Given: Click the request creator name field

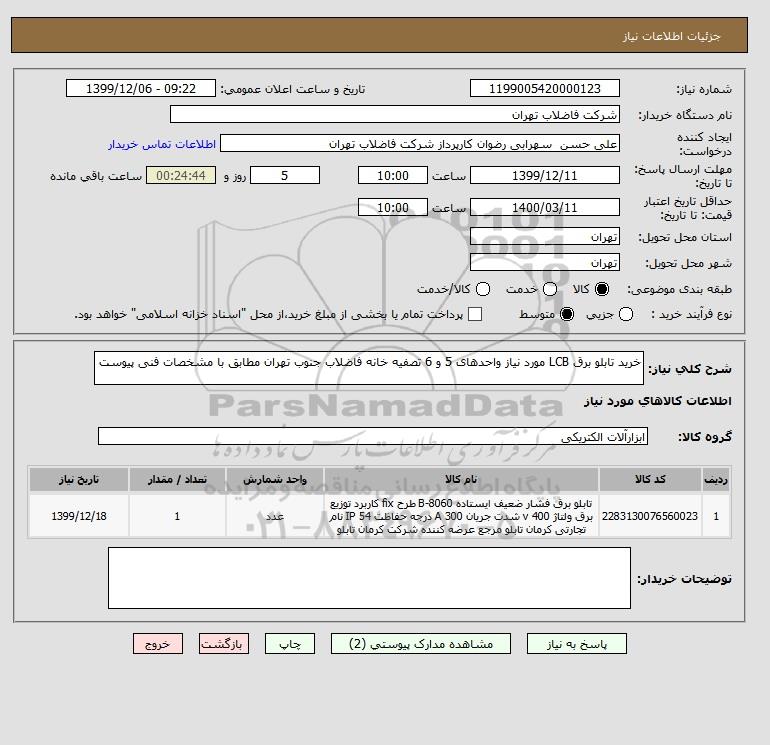Looking at the screenshot, I should click(x=420, y=143).
